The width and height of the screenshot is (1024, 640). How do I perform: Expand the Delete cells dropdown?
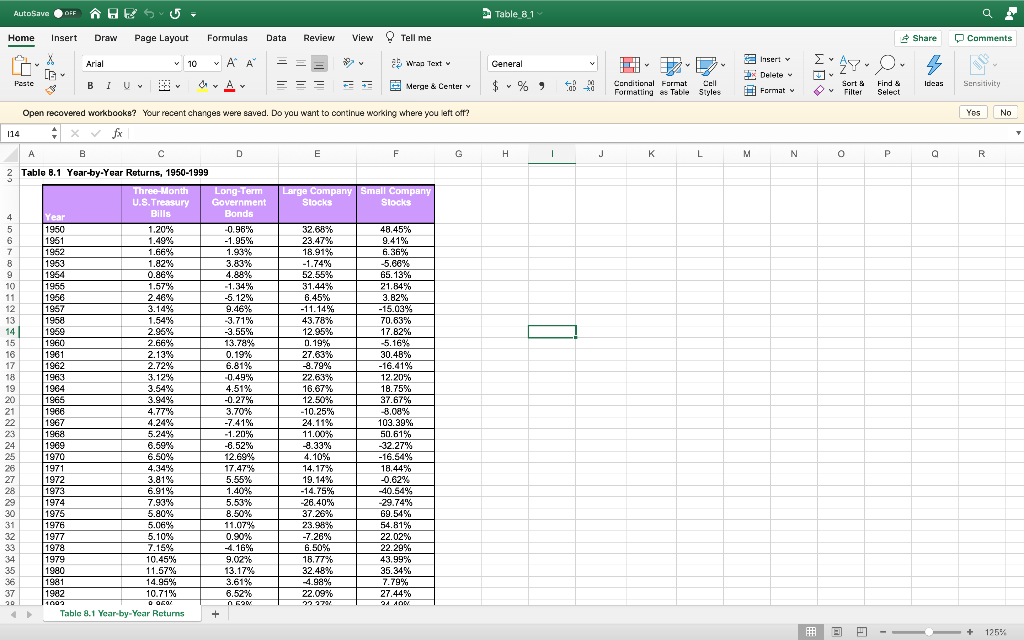(790, 75)
